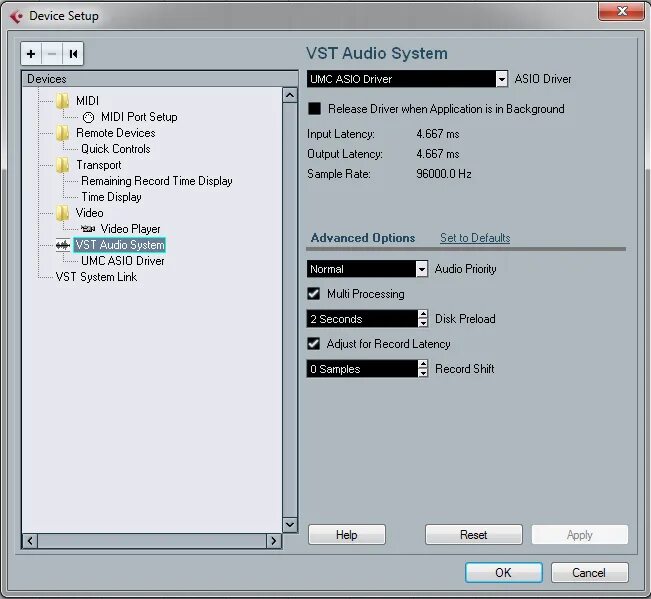Click the Remote Devices folder icon
Screen dimensions: 651x599
(x=63, y=133)
